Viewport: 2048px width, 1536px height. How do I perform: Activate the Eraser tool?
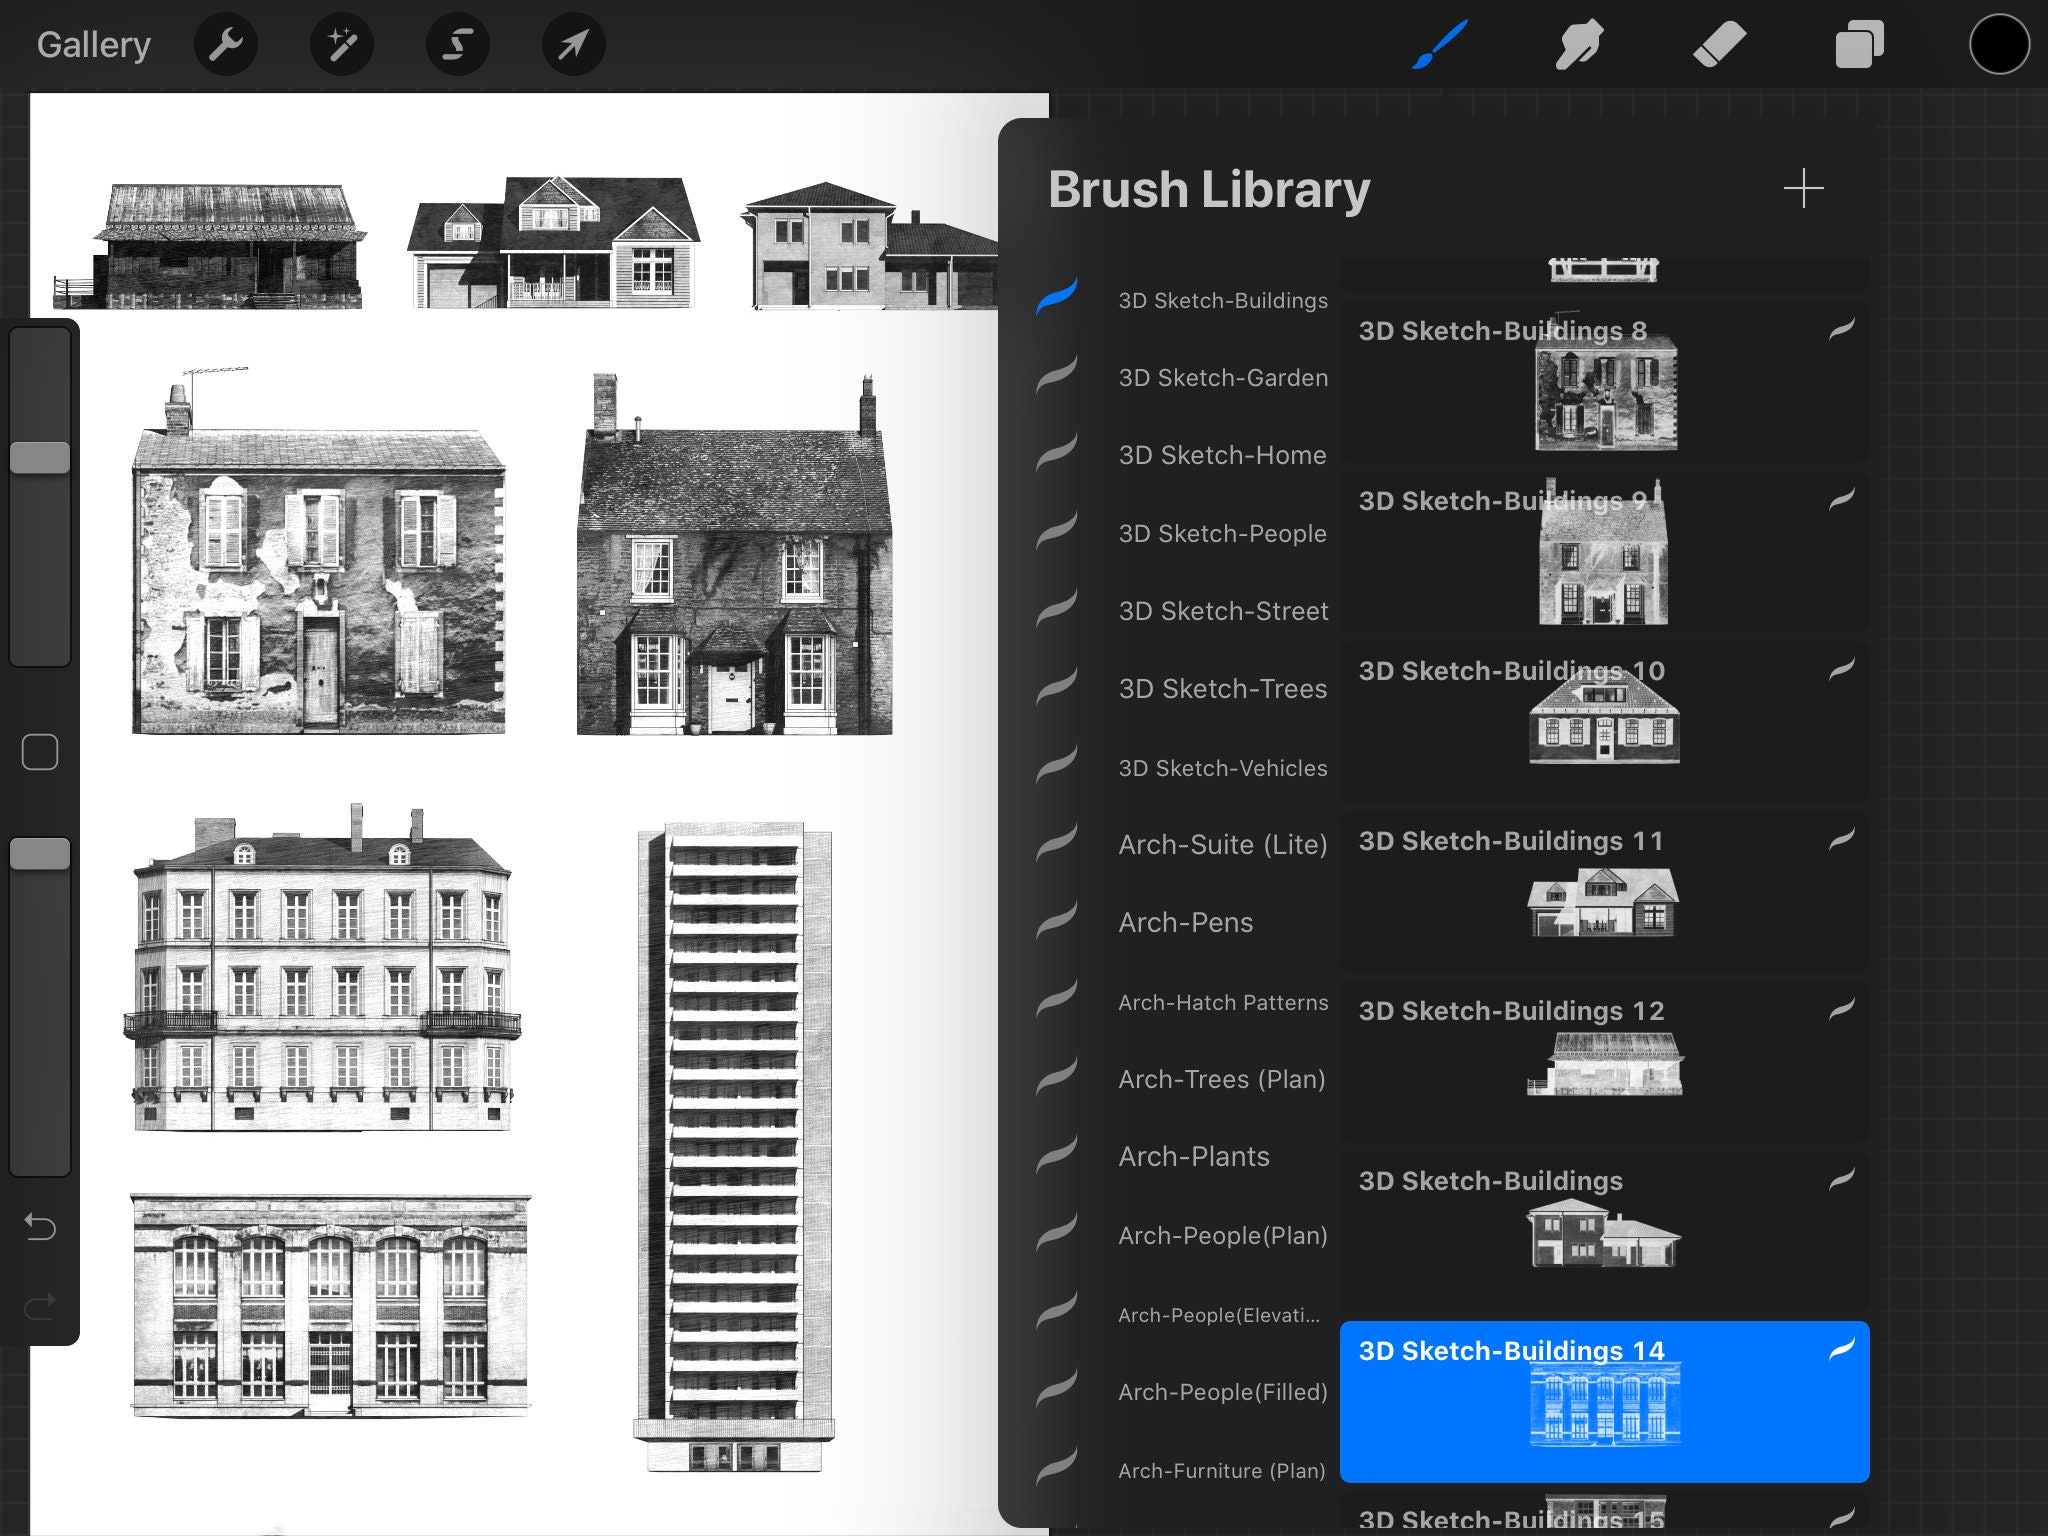point(1722,44)
